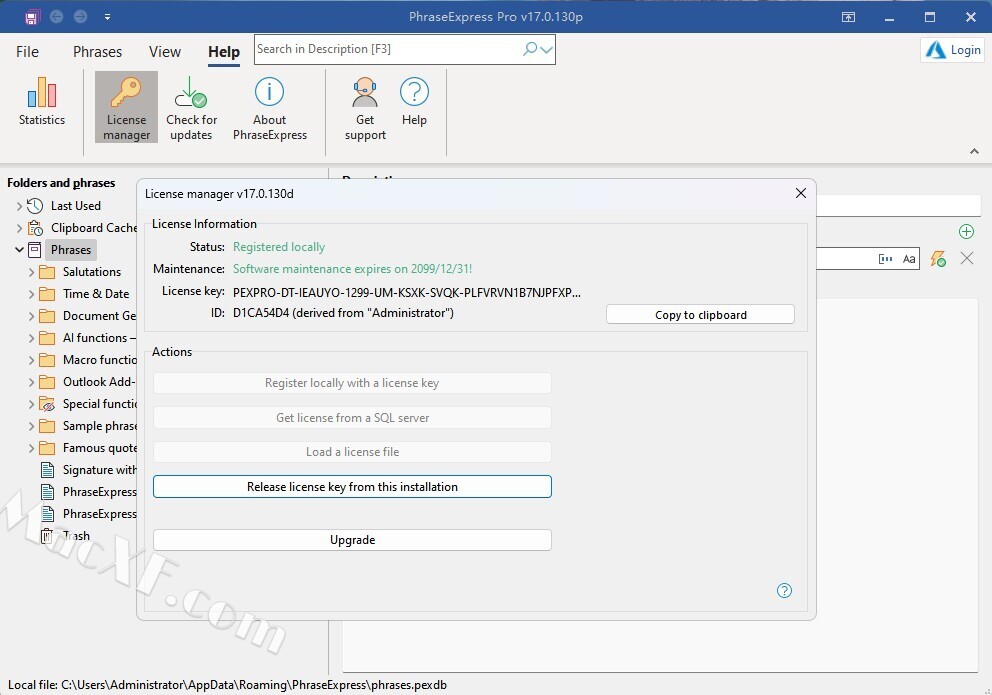Select the Help ribbon tab
This screenshot has width=992, height=695.
click(x=224, y=52)
